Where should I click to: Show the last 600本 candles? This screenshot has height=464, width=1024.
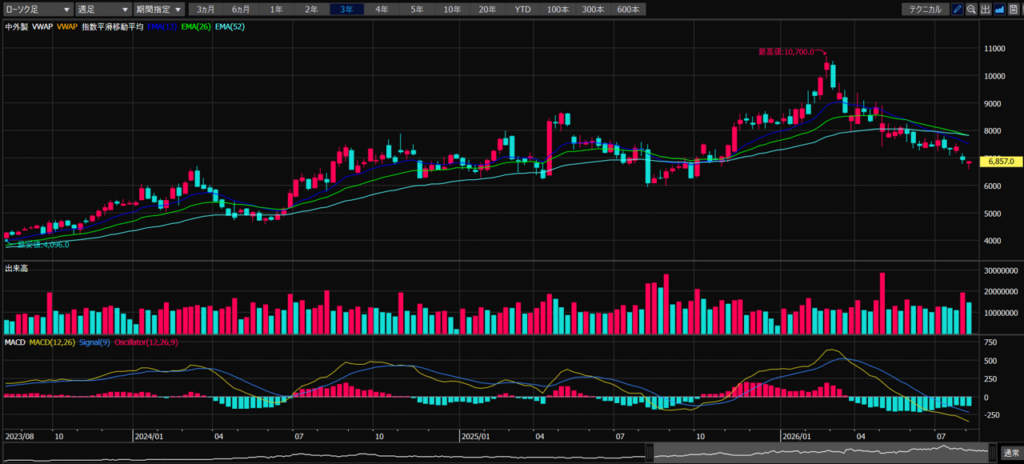coord(628,9)
